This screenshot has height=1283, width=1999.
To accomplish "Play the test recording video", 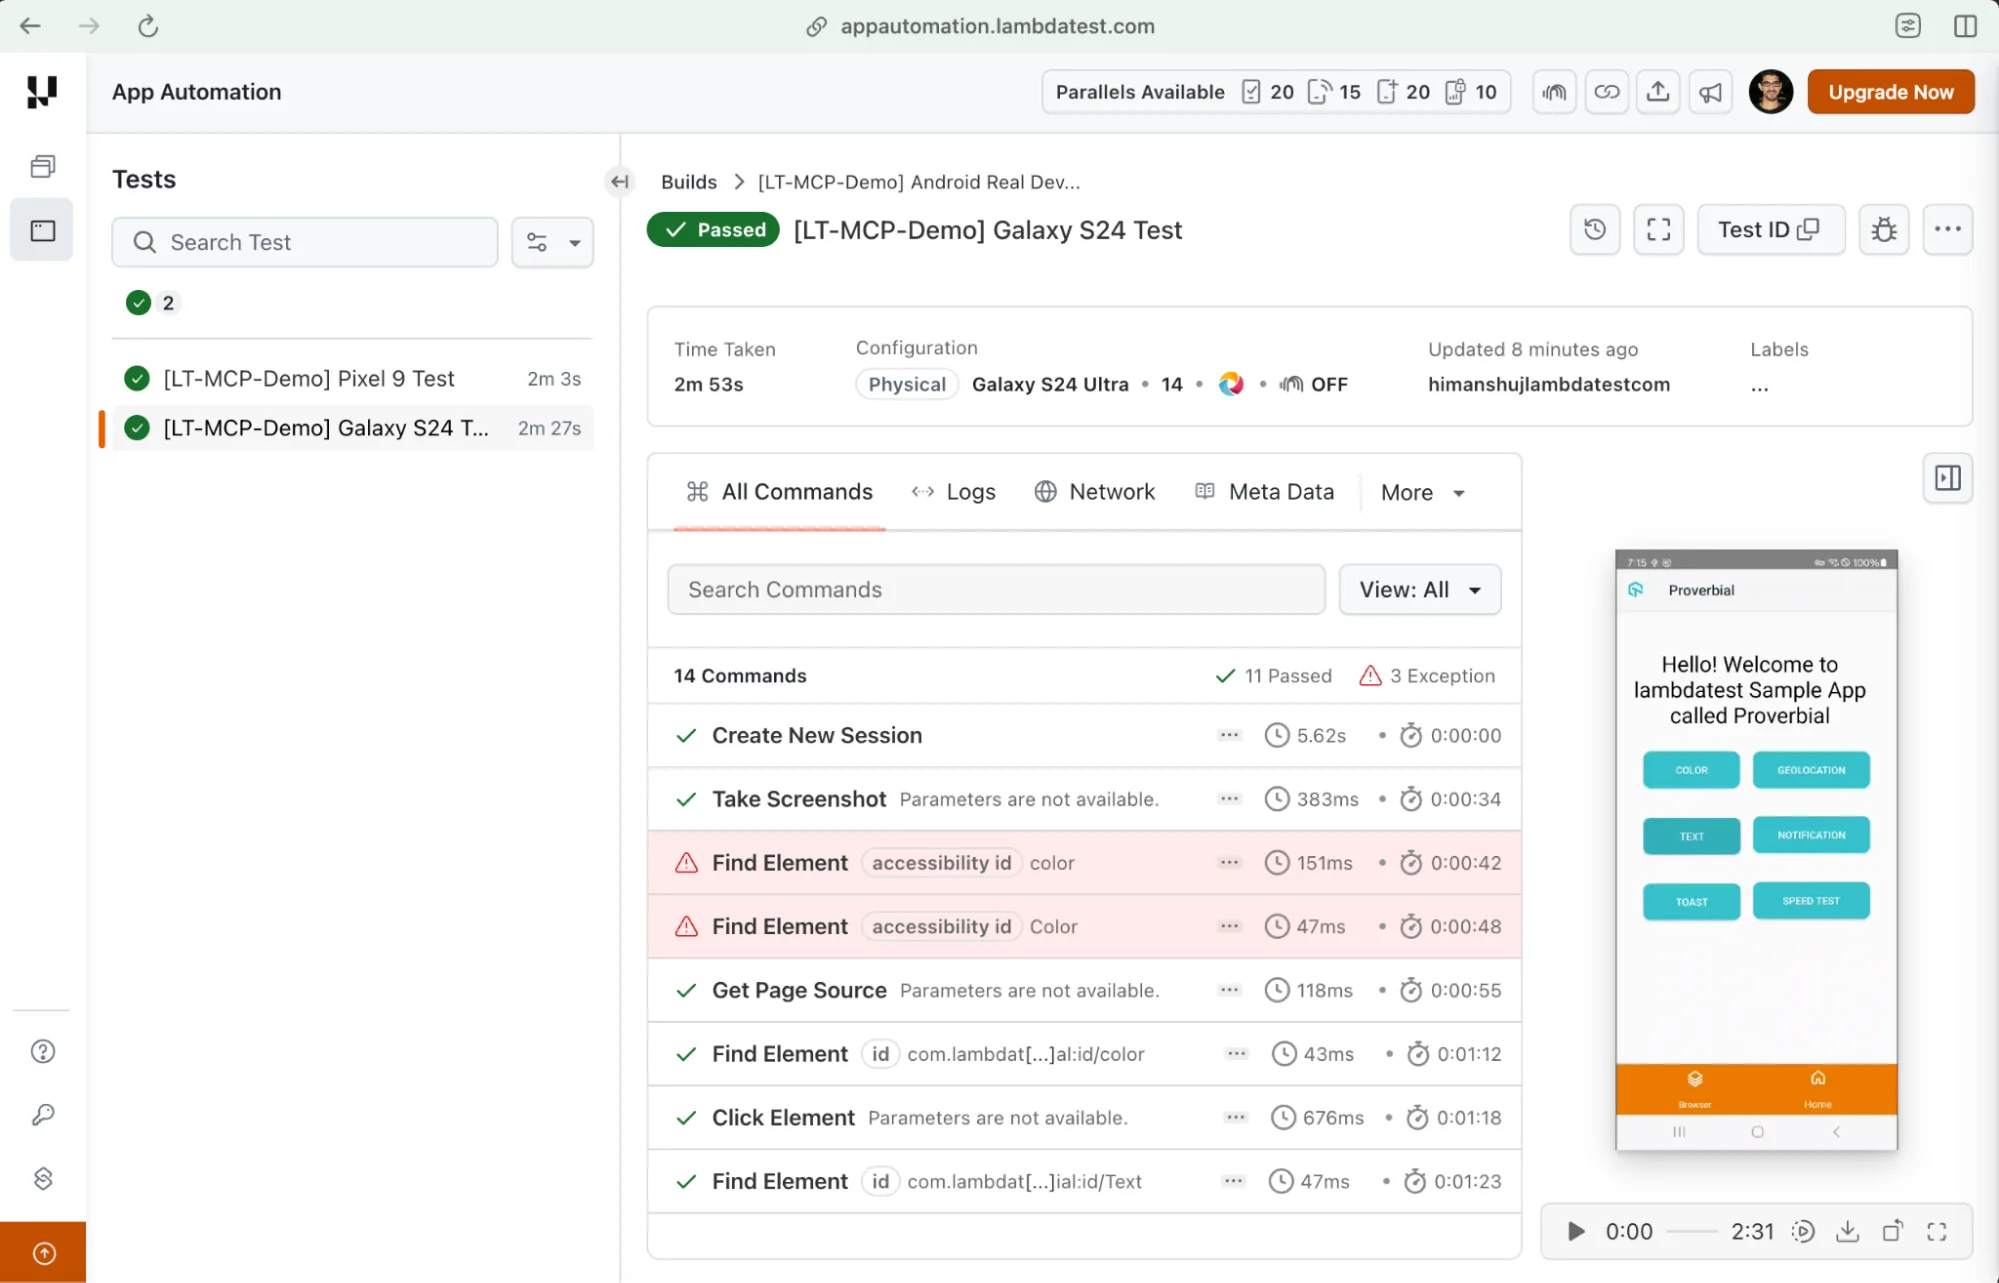I will tap(1576, 1231).
